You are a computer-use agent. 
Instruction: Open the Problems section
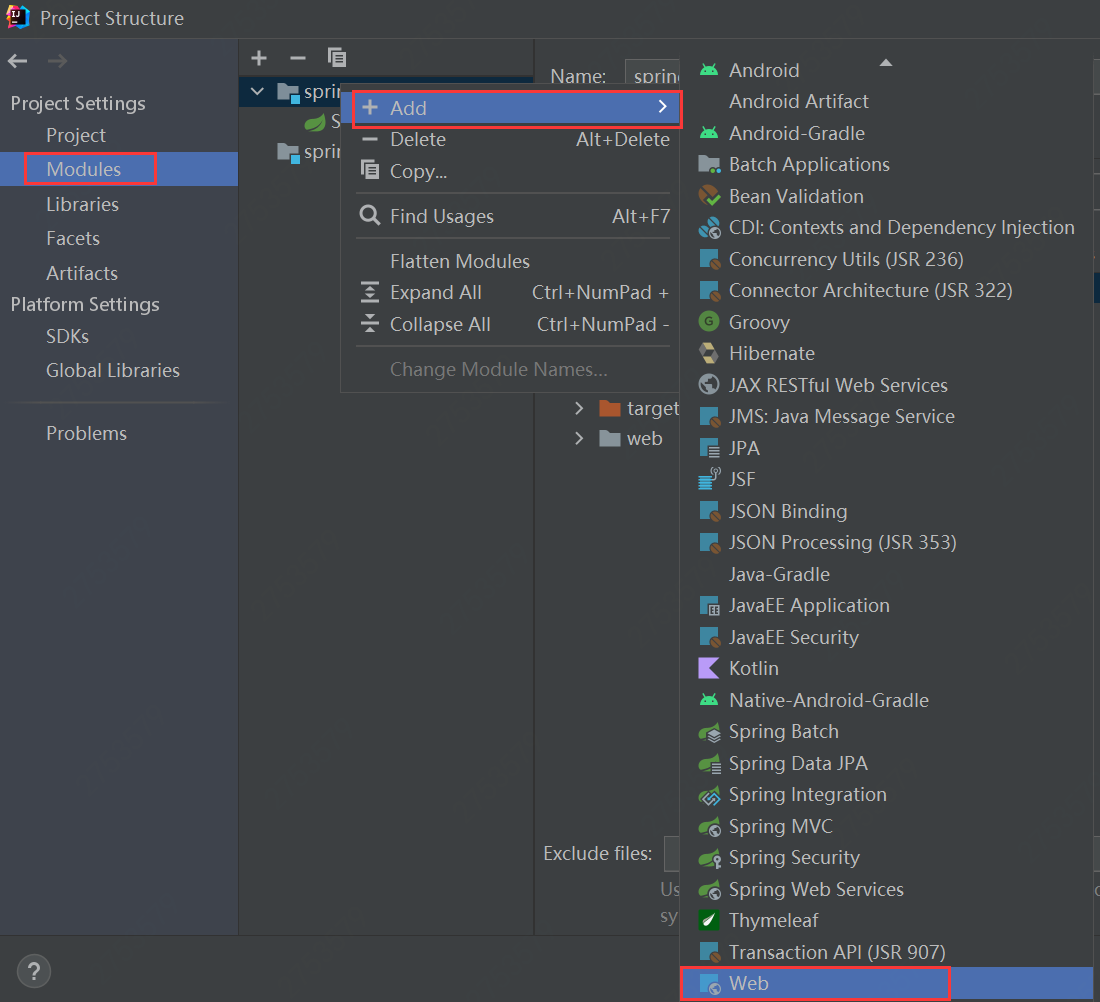(x=86, y=433)
